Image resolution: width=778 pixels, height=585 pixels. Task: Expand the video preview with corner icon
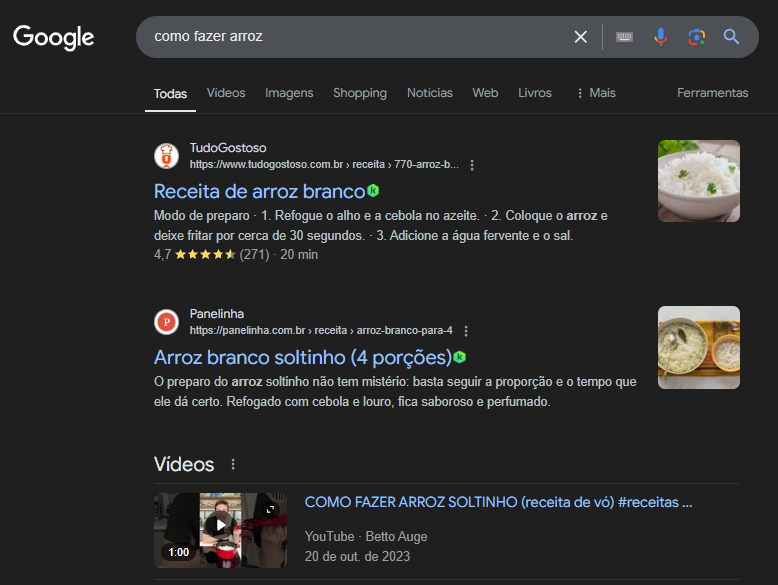[x=270, y=510]
